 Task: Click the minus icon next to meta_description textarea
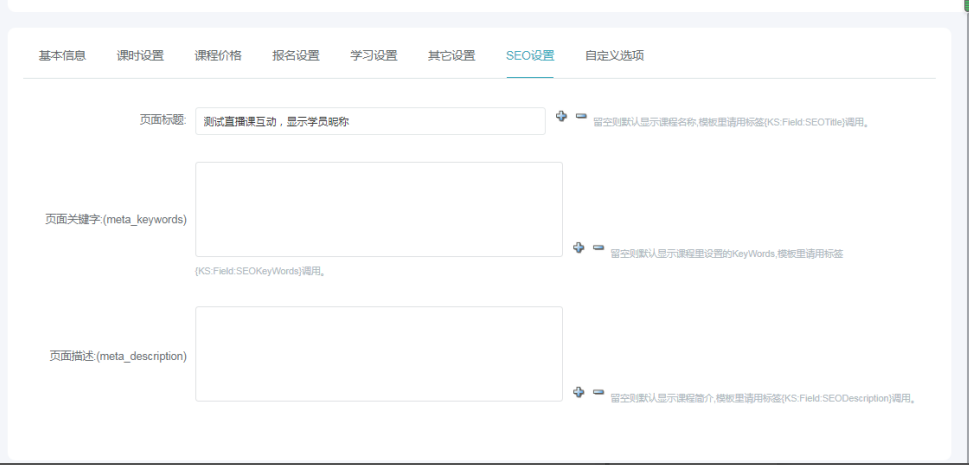coord(598,392)
